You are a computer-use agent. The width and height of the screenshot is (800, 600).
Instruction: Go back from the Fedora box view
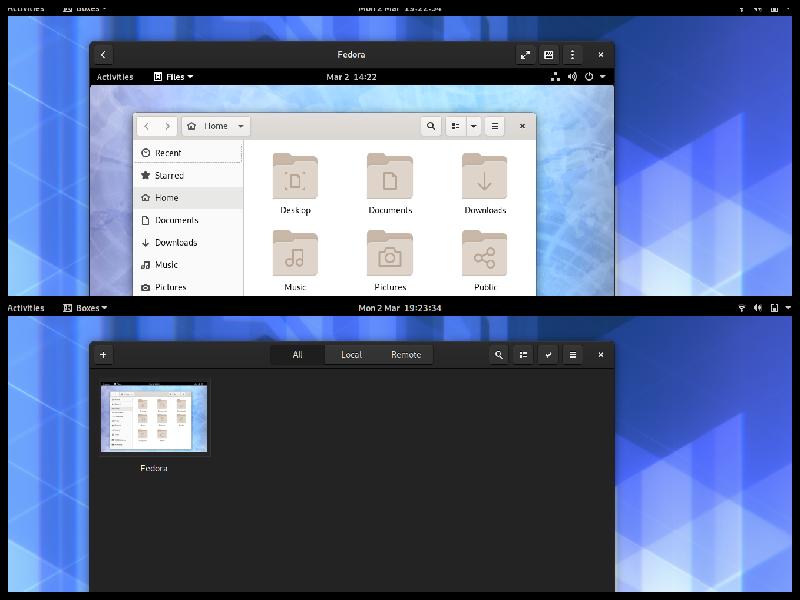[x=103, y=55]
